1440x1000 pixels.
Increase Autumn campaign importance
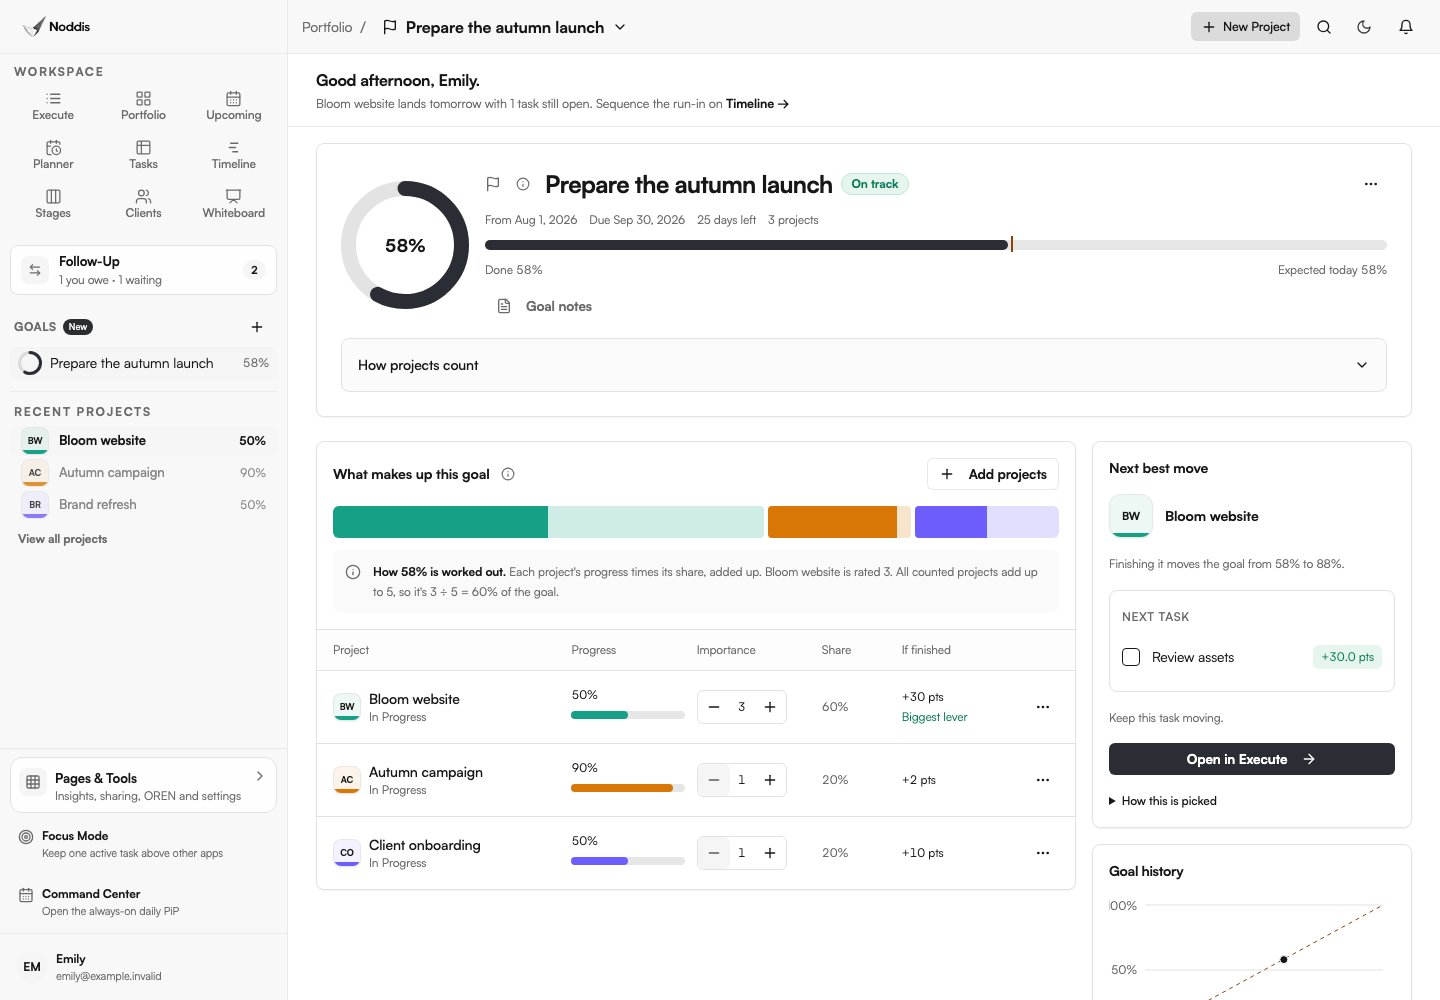click(x=770, y=780)
